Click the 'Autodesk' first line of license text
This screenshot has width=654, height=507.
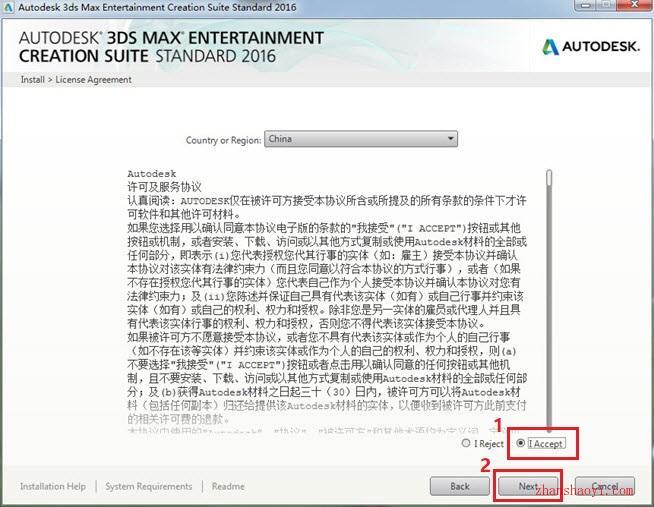(x=152, y=173)
